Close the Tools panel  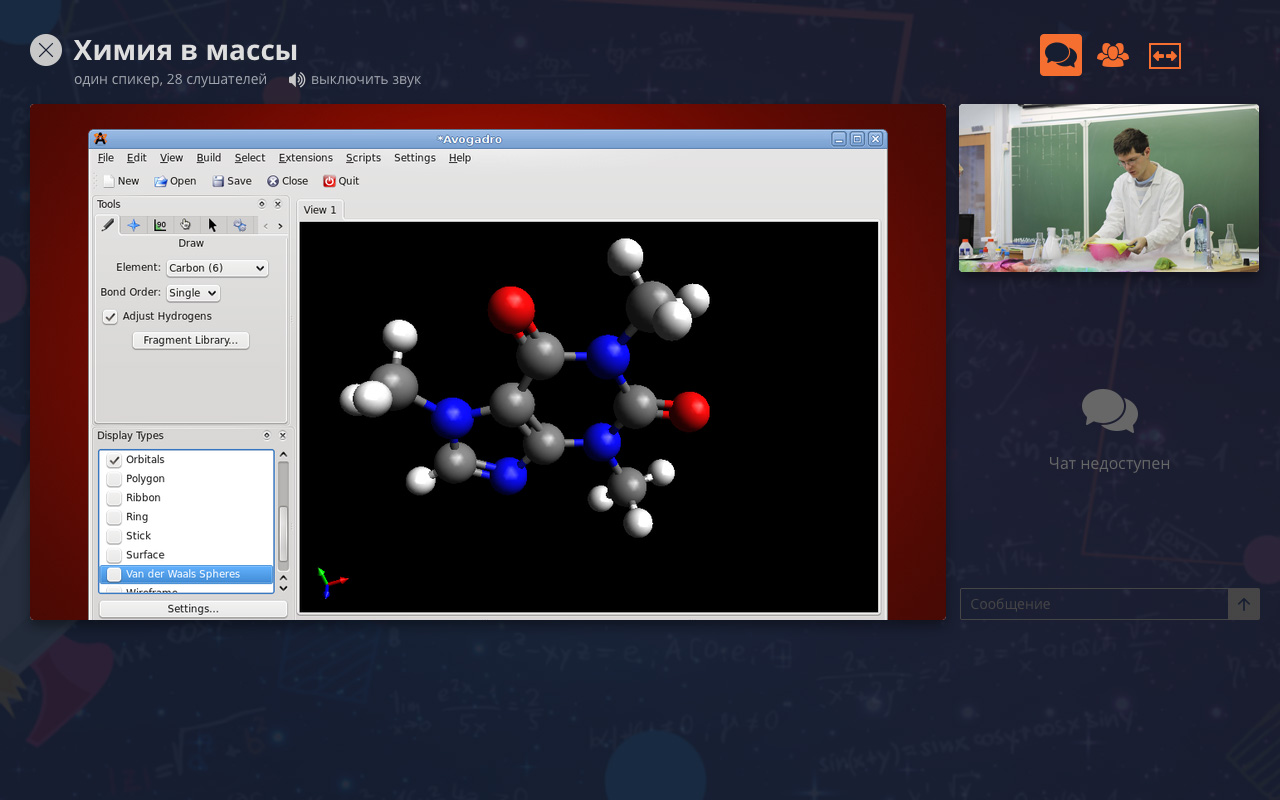(x=278, y=204)
